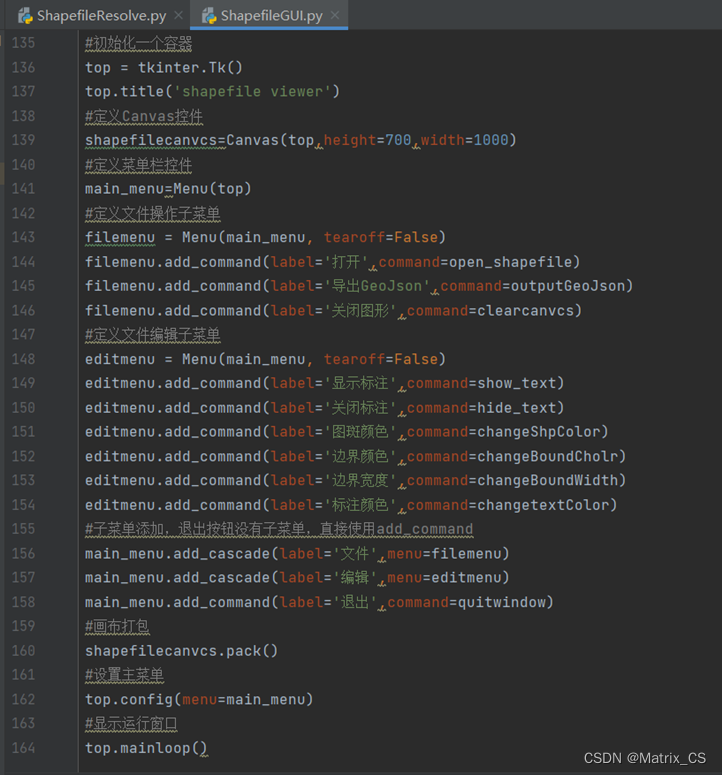722x775 pixels.
Task: Click line number 160 in the gutter
Action: point(23,651)
